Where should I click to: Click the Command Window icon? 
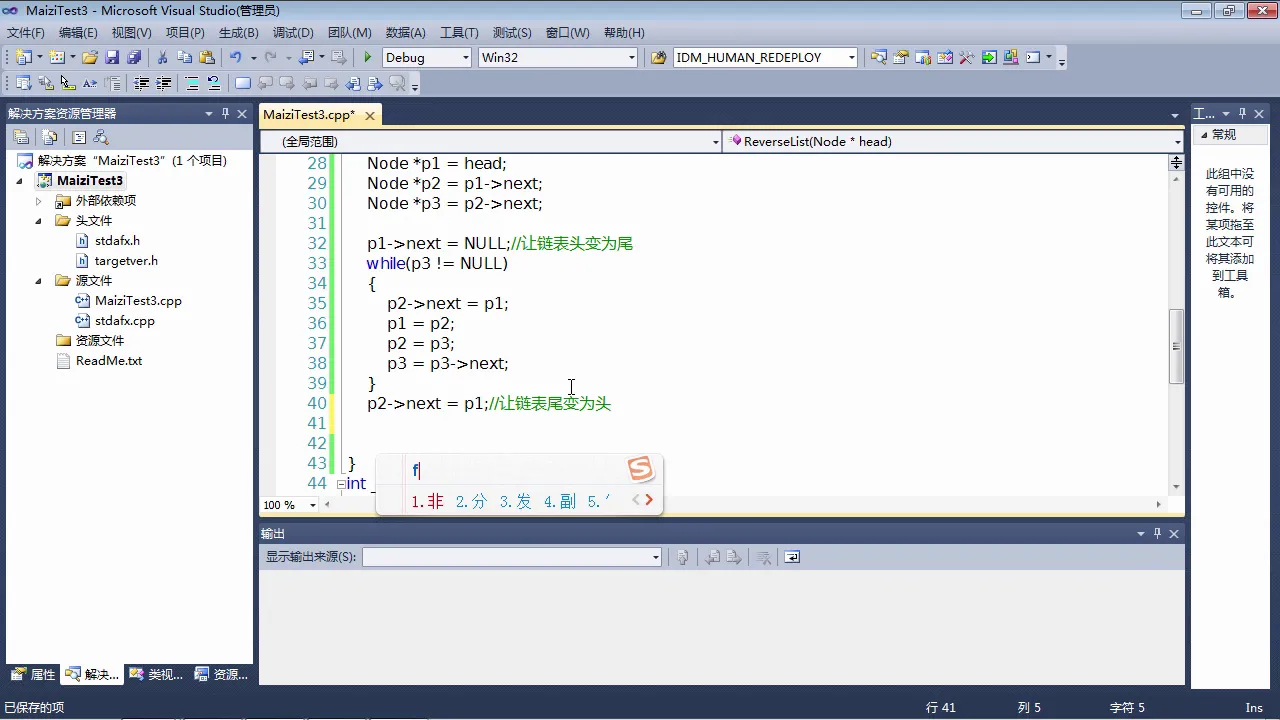click(x=1033, y=57)
